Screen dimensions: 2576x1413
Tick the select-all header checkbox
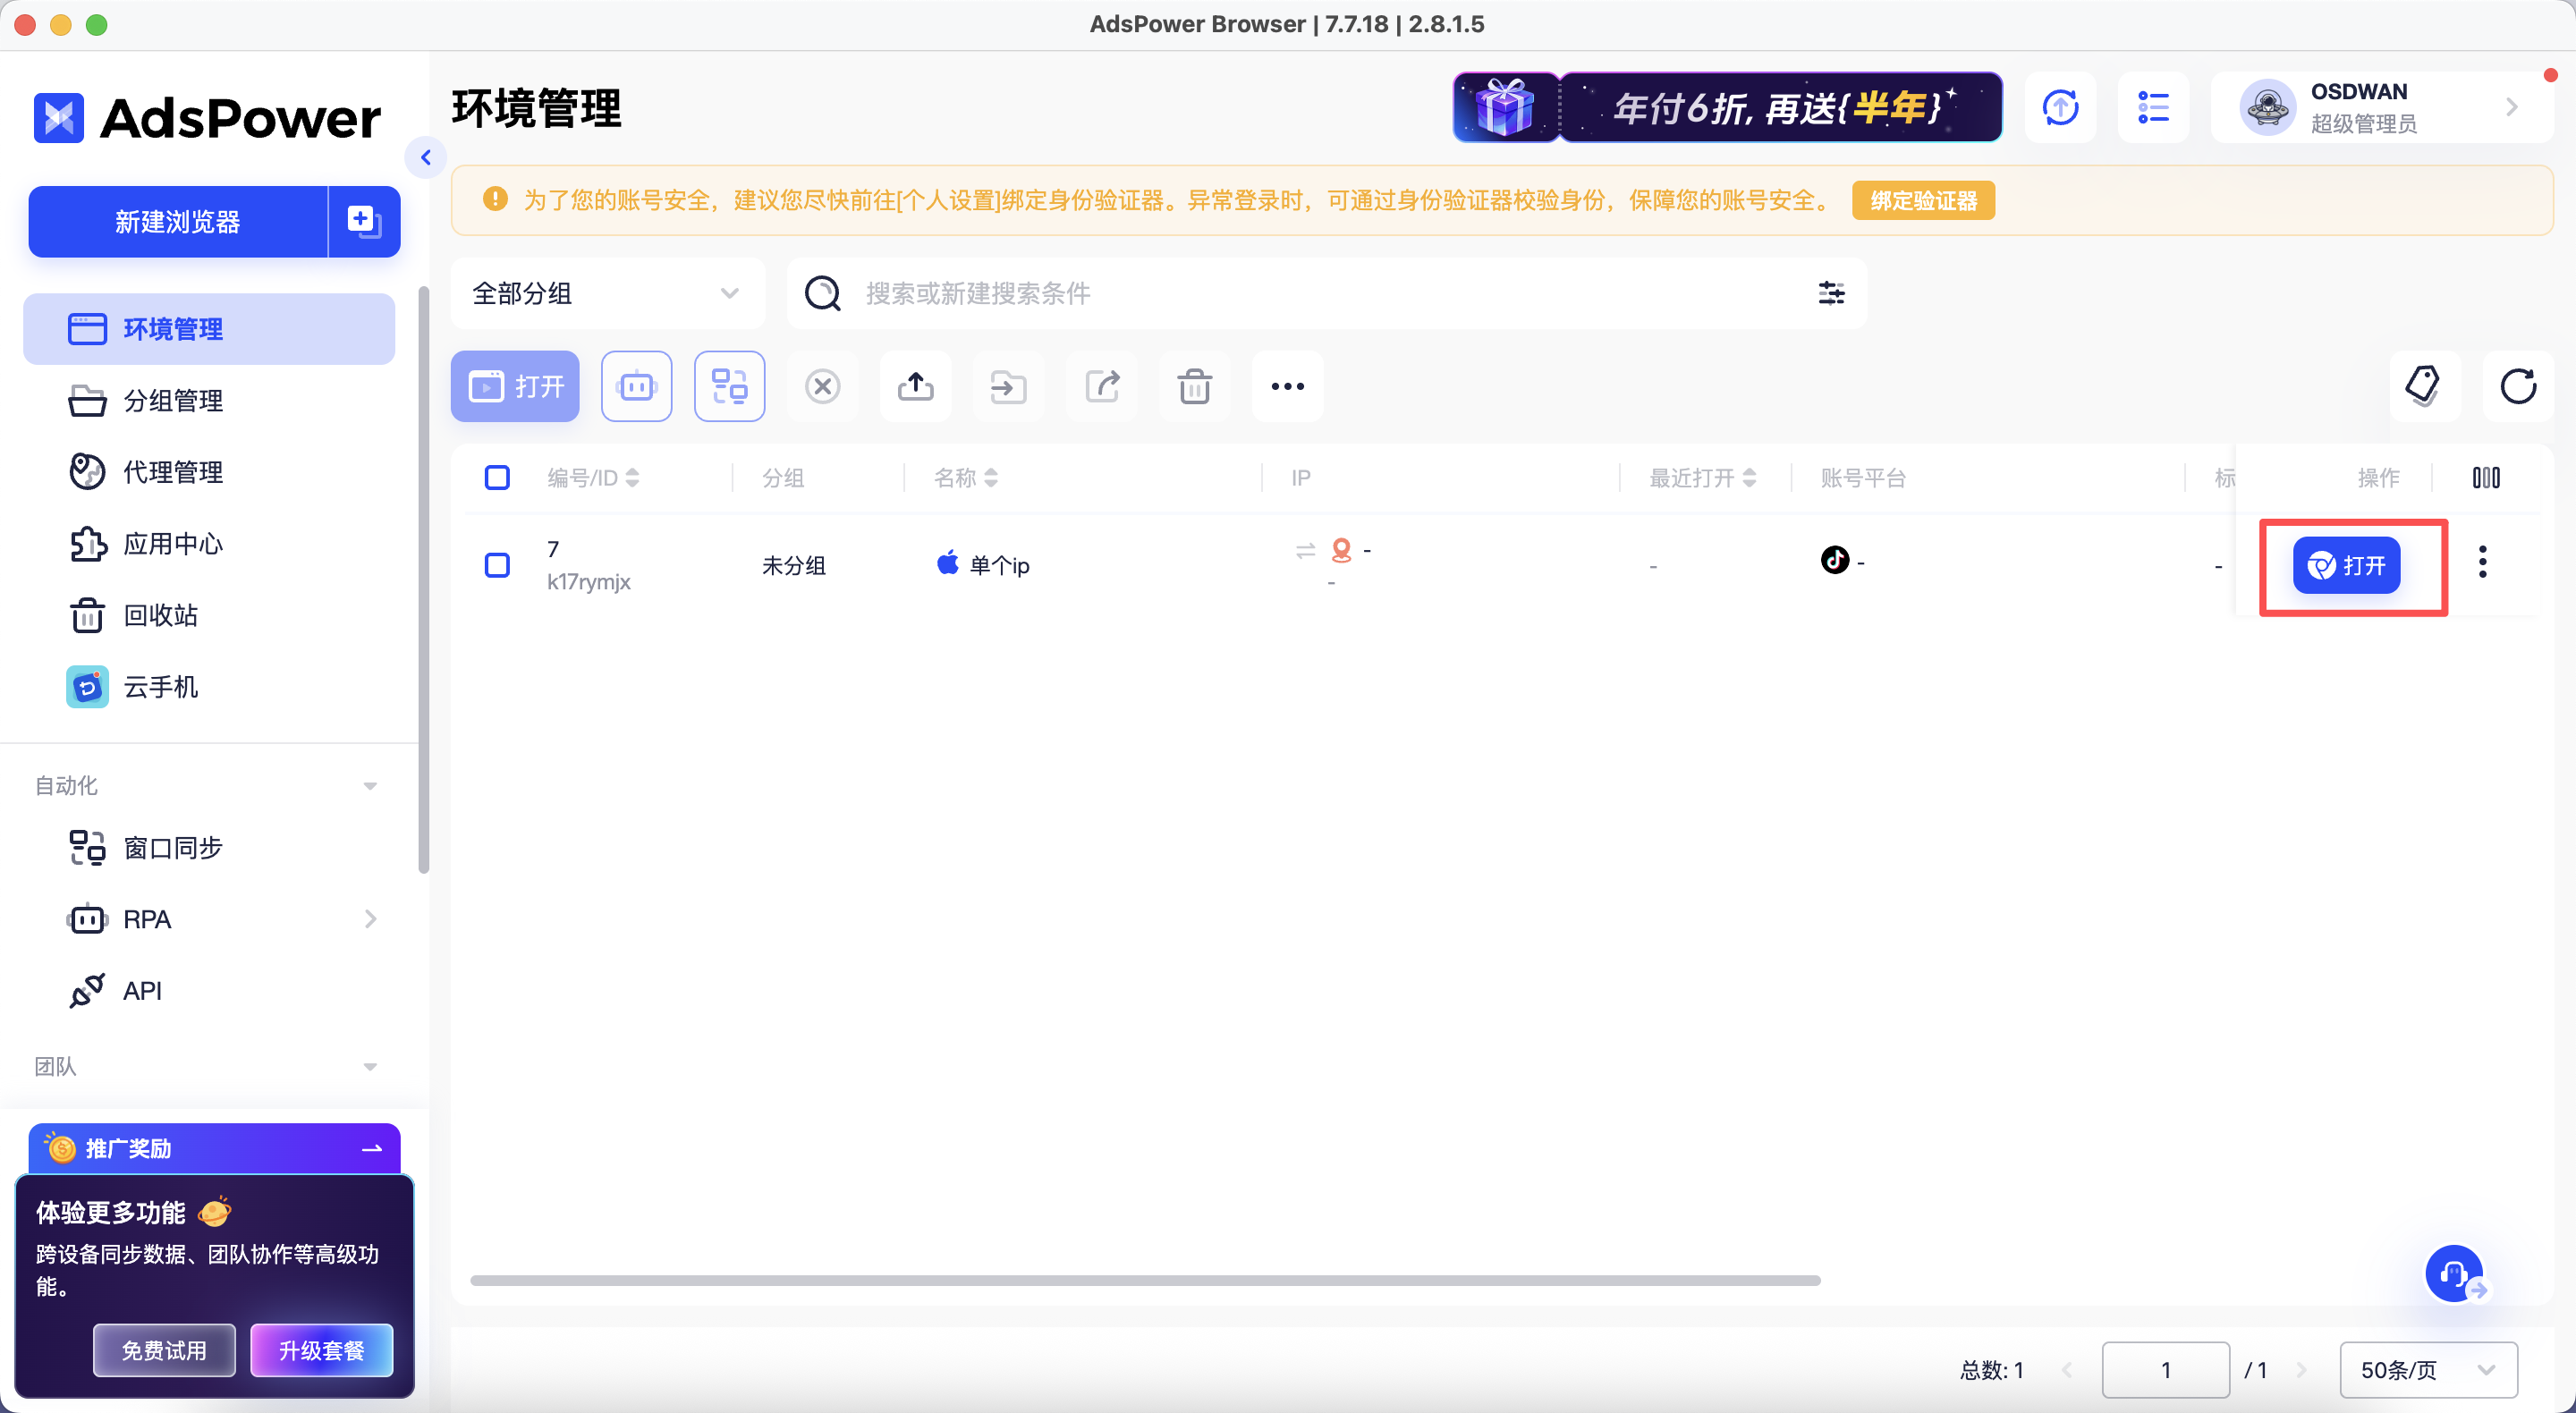[497, 478]
